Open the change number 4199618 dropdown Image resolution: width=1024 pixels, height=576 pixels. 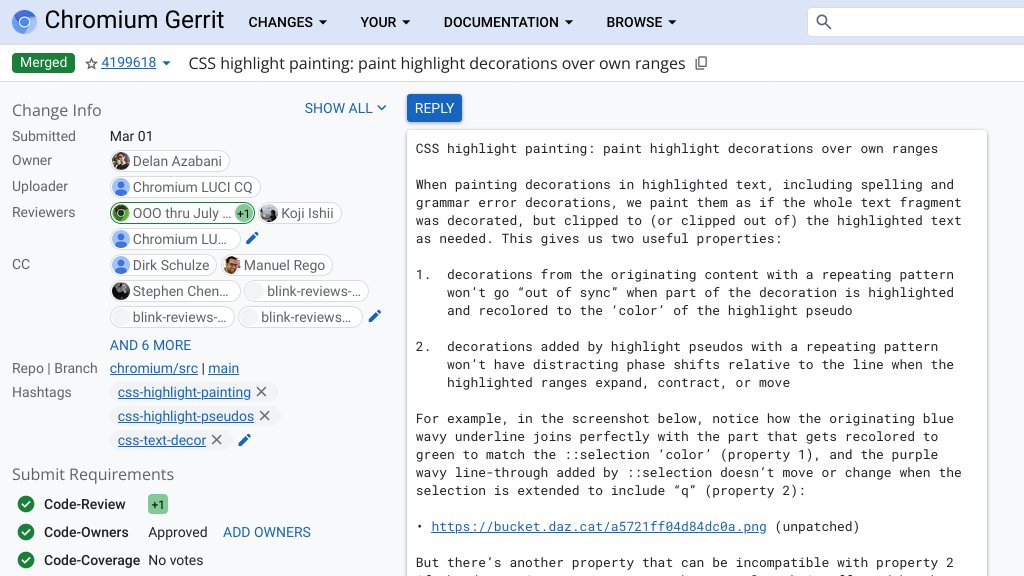coord(166,63)
